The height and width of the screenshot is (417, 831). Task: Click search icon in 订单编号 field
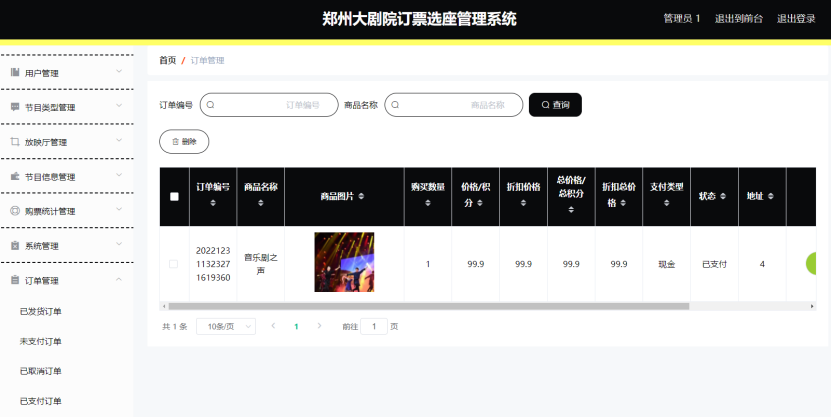210,105
